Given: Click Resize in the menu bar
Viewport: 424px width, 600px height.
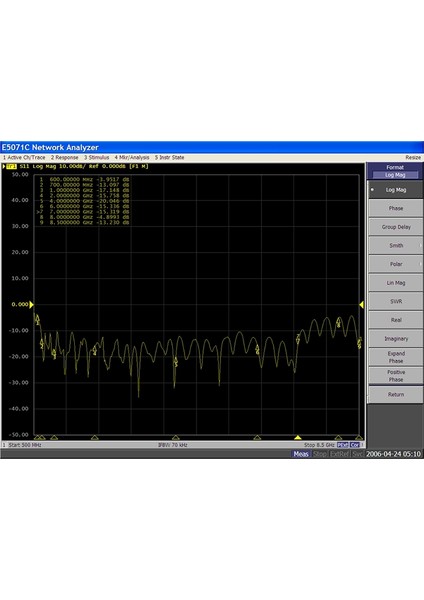Looking at the screenshot, I should point(413,158).
